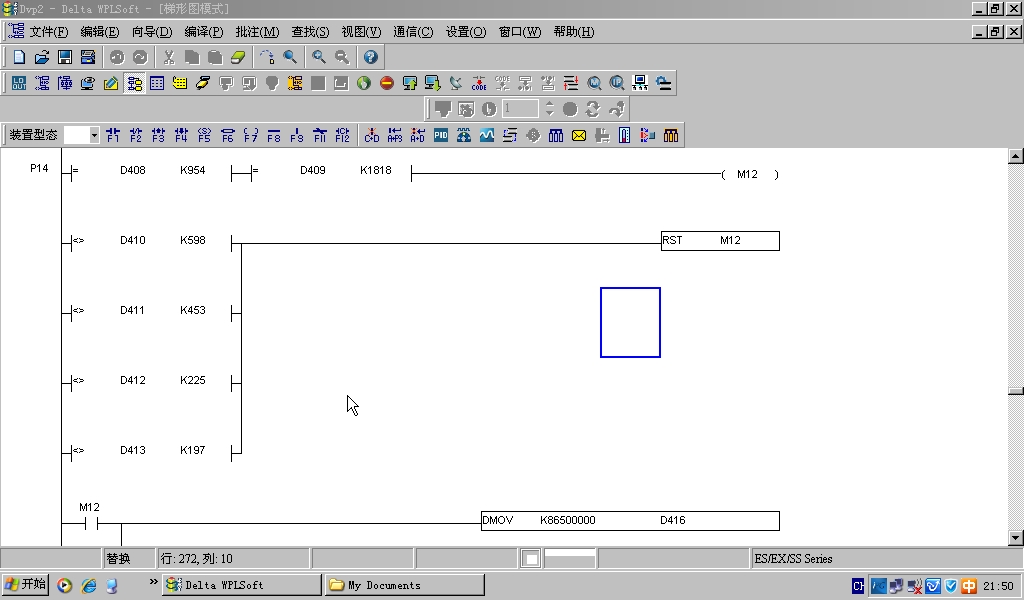The image size is (1024, 600).
Task: Click the 开始 Start button
Action: pyautogui.click(x=25, y=585)
